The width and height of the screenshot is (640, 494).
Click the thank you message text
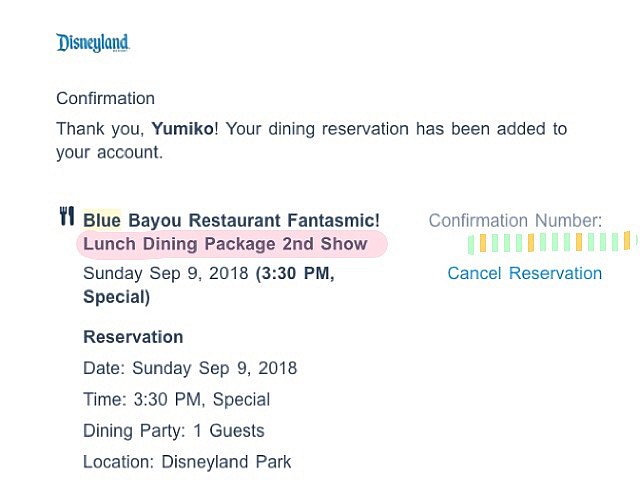pos(312,141)
